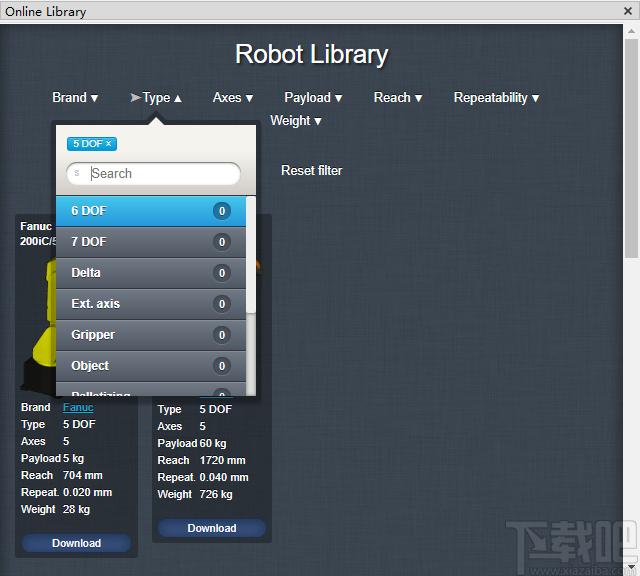The image size is (640, 576).
Task: Collapse the Type filter dropdown
Action: pyautogui.click(x=156, y=98)
